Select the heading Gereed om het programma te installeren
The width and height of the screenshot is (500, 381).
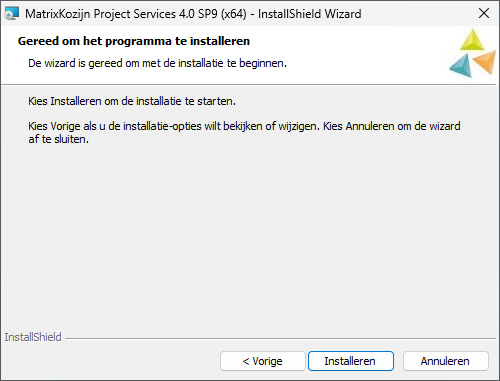pyautogui.click(x=134, y=41)
